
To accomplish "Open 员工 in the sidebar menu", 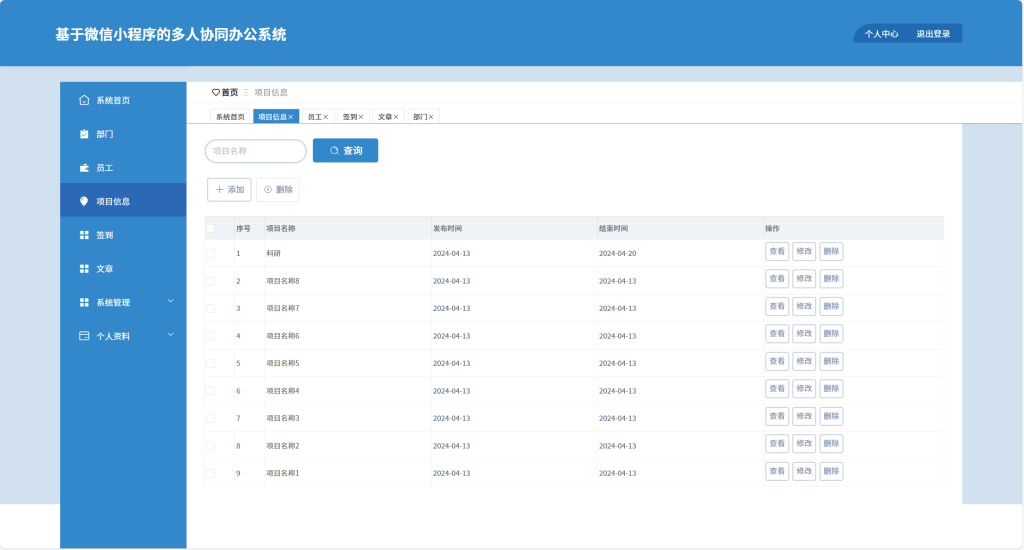I will pos(123,168).
